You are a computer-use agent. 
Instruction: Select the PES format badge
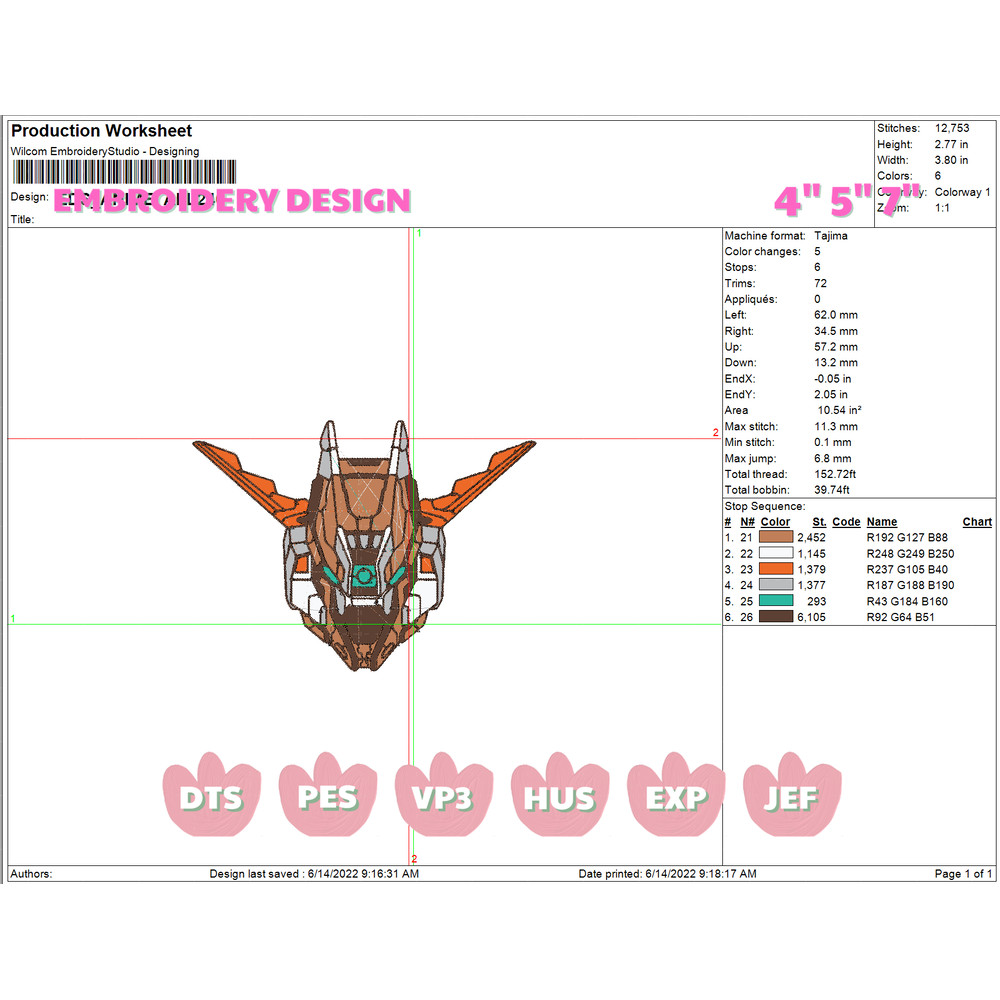click(x=327, y=796)
